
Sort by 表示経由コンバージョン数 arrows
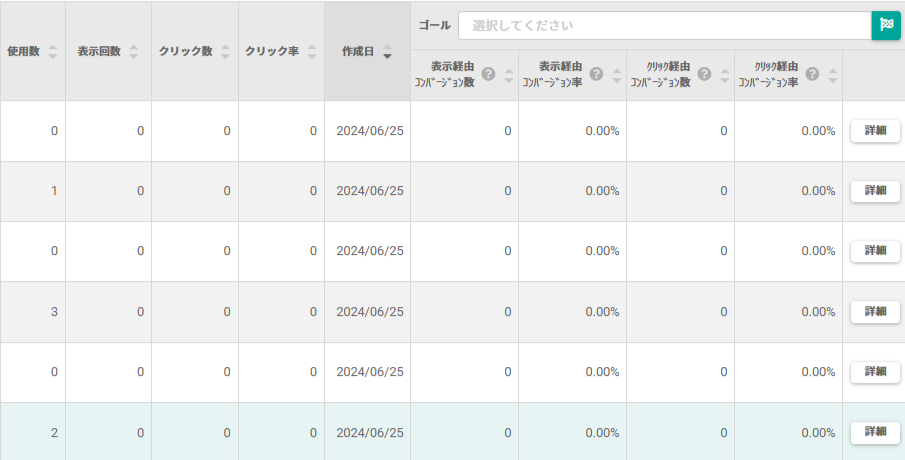click(x=509, y=75)
